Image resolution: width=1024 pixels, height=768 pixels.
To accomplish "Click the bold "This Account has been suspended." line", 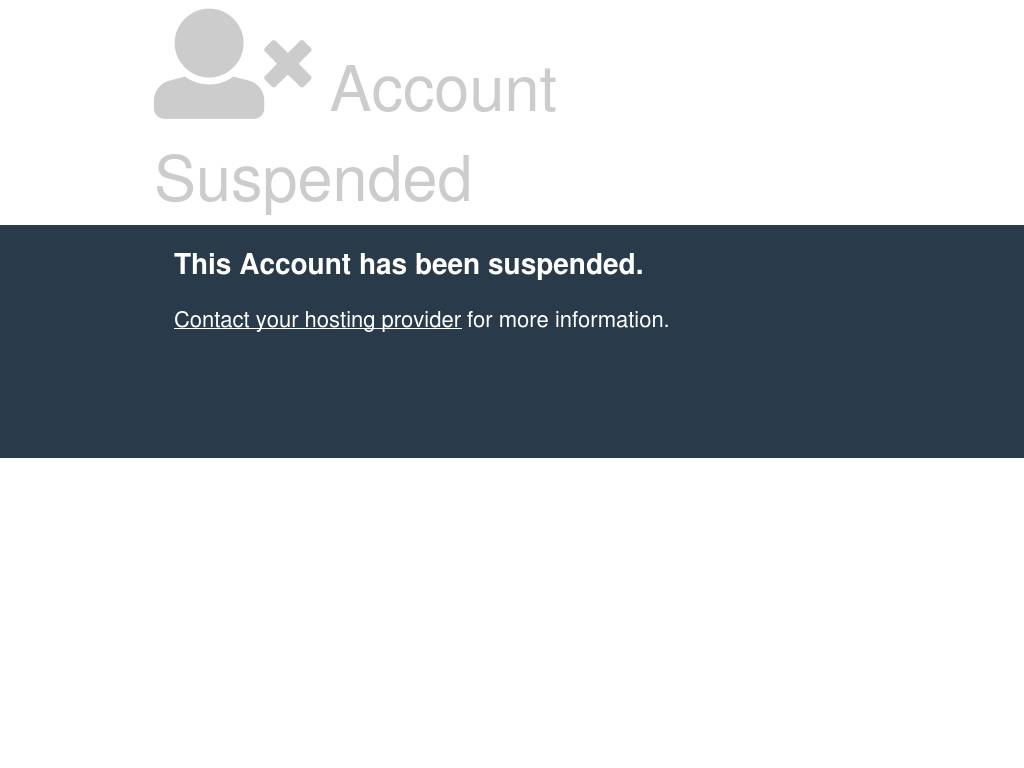I will [409, 264].
